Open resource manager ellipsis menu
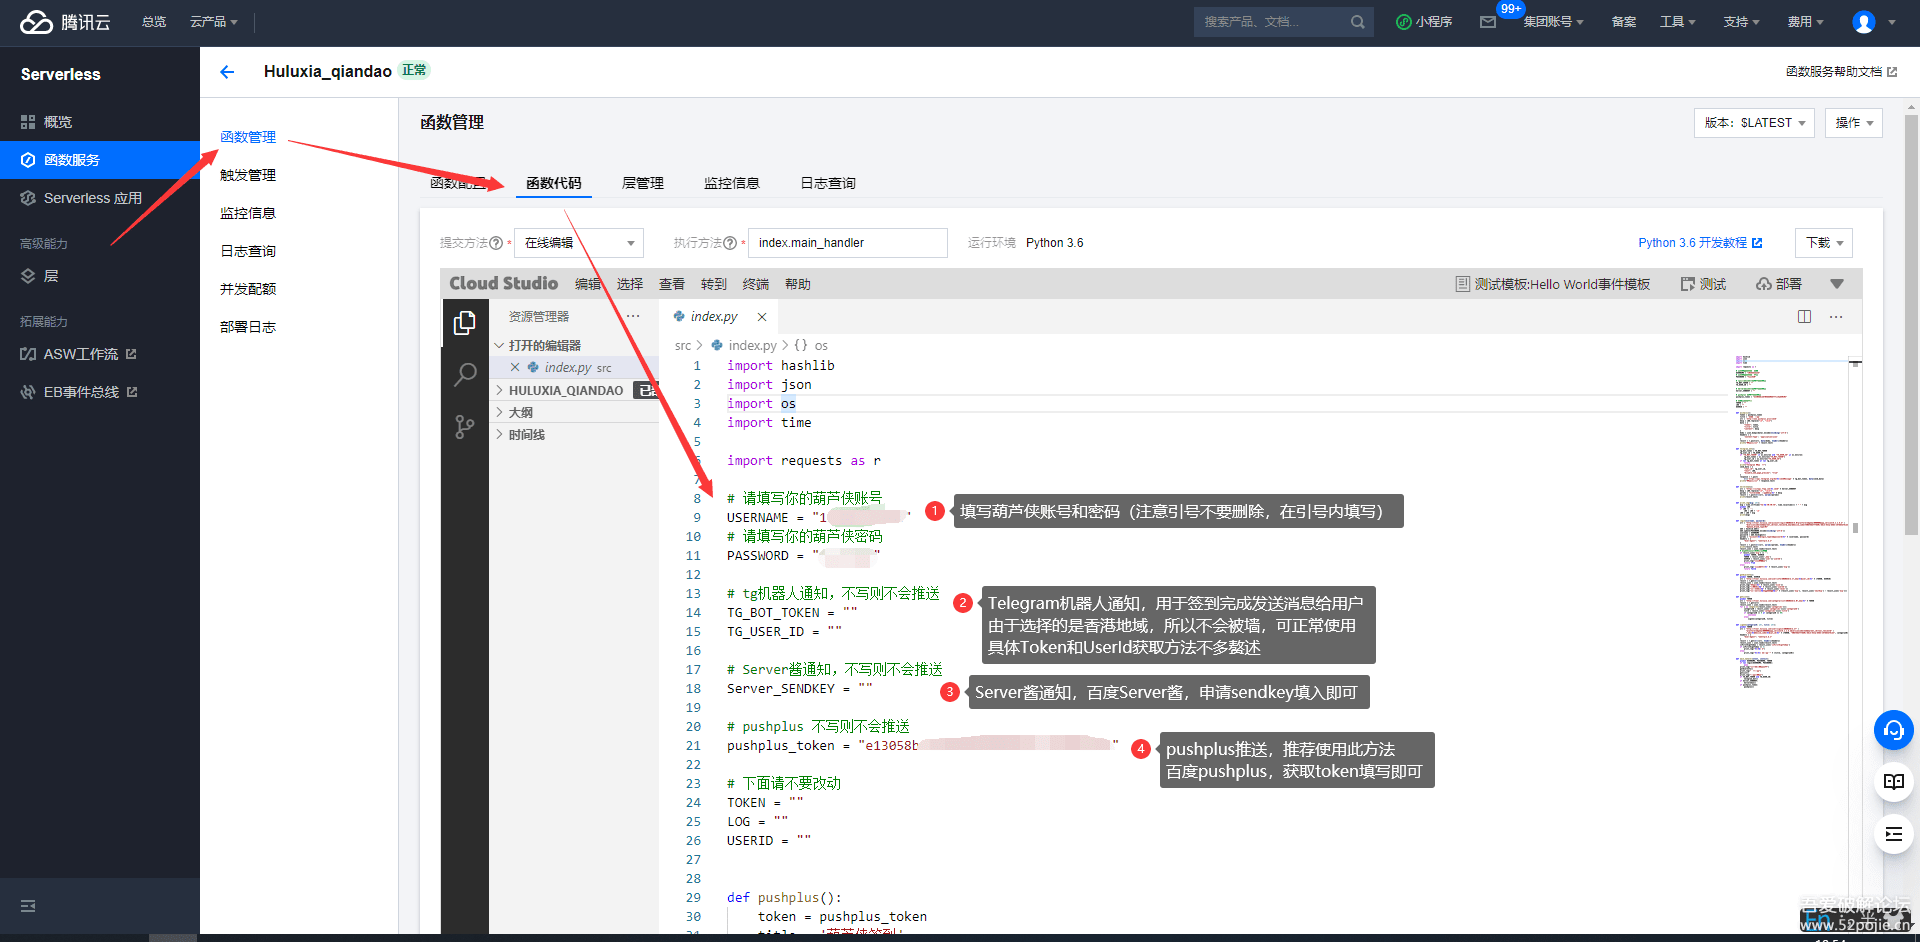Screen dimensions: 1920x942 633,317
